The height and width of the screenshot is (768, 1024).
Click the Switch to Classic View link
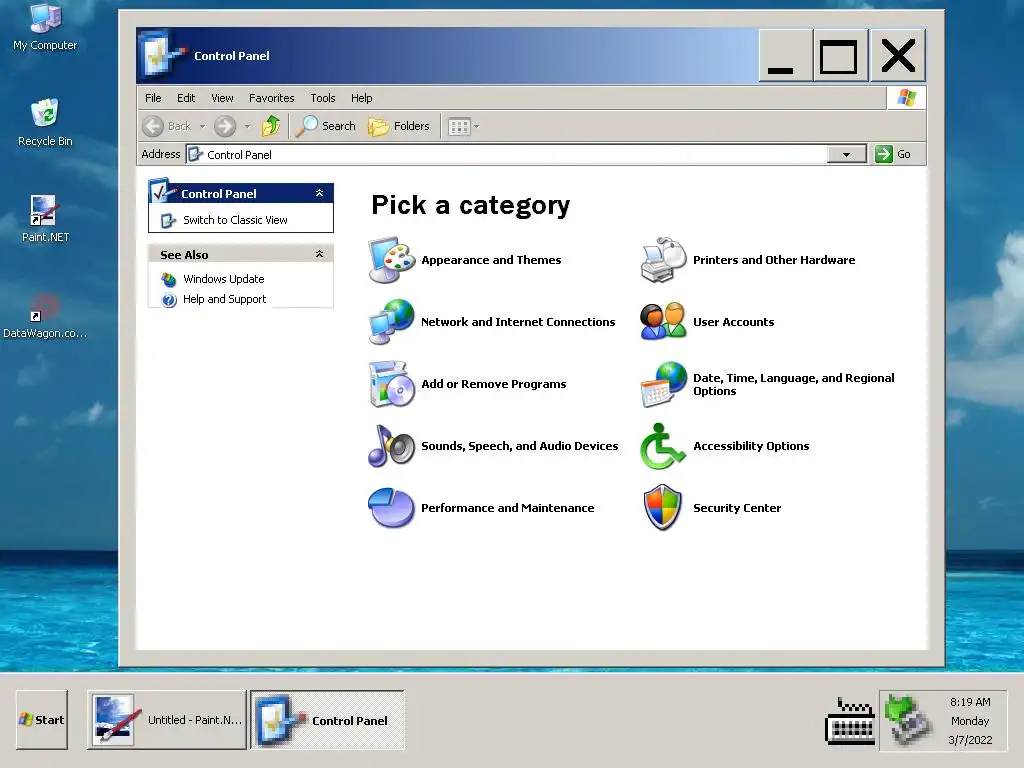click(235, 220)
